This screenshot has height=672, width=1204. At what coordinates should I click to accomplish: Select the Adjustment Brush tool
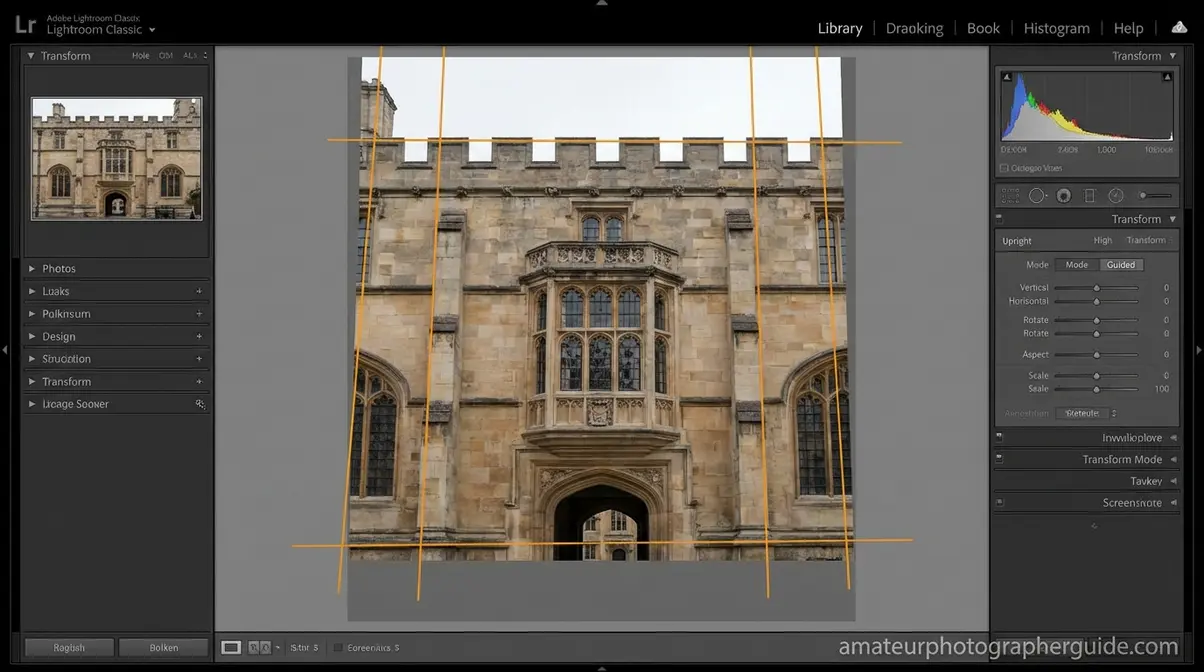[x=1143, y=195]
